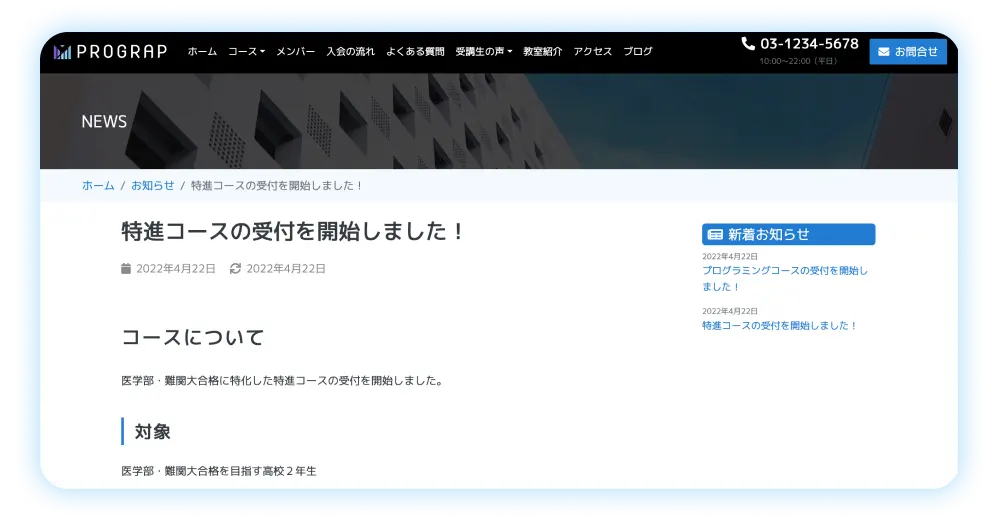This screenshot has width=1000, height=526.
Task: Click ホーム in the breadcrumb
Action: click(x=98, y=186)
